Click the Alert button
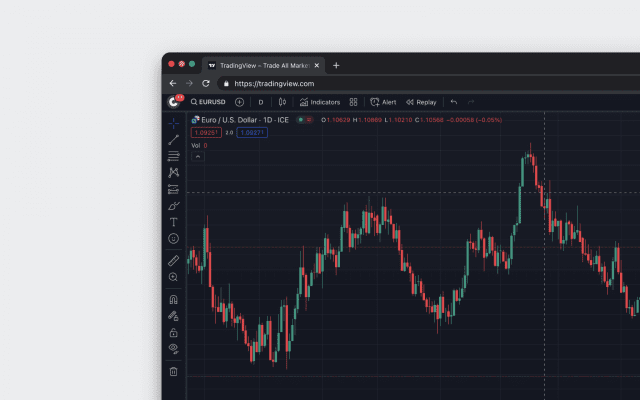Image resolution: width=640 pixels, height=400 pixels. [x=383, y=102]
